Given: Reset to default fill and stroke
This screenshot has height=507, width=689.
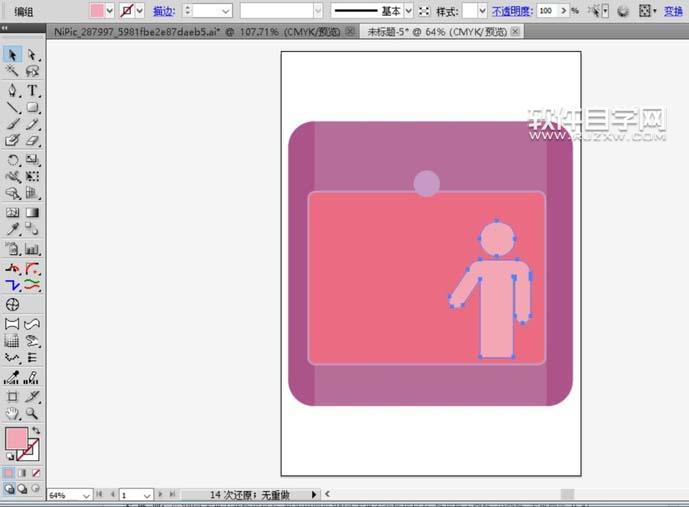Looking at the screenshot, I should [x=10, y=456].
